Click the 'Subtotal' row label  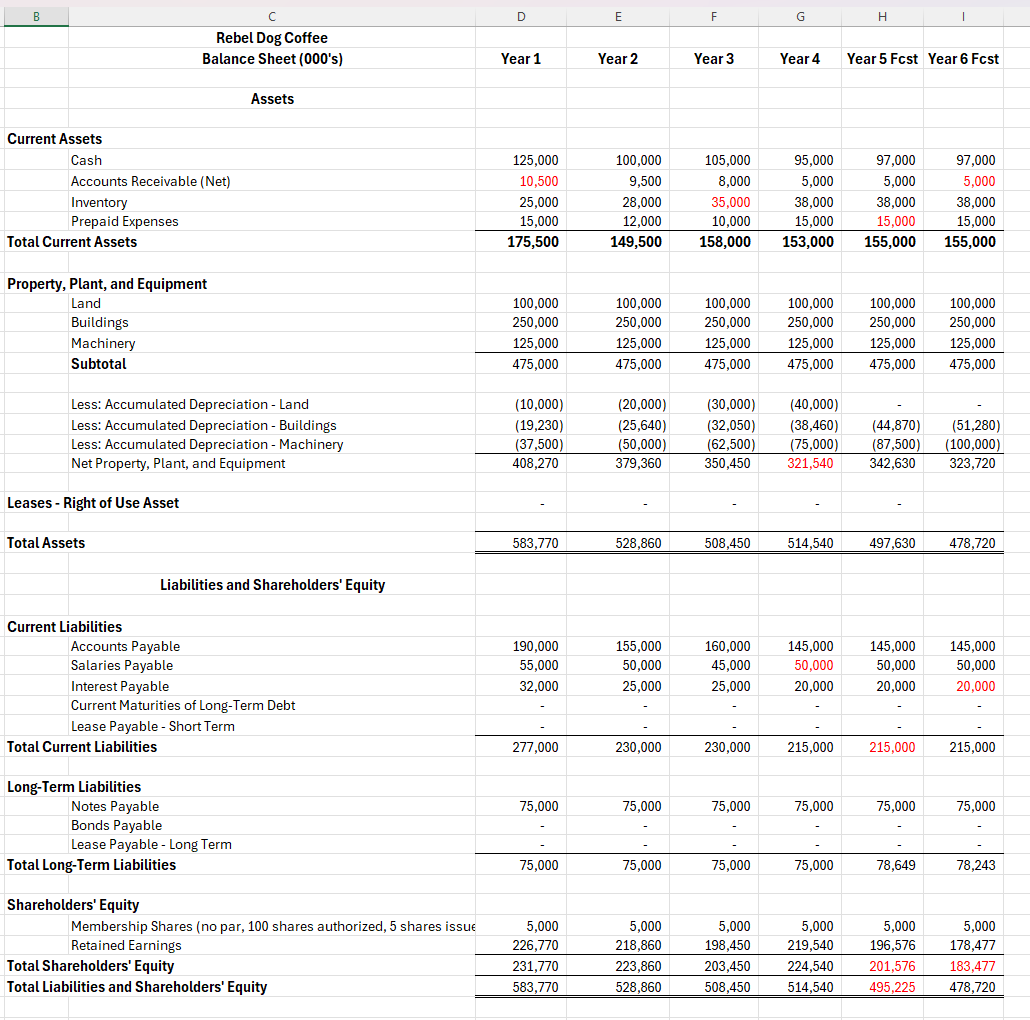(x=99, y=364)
